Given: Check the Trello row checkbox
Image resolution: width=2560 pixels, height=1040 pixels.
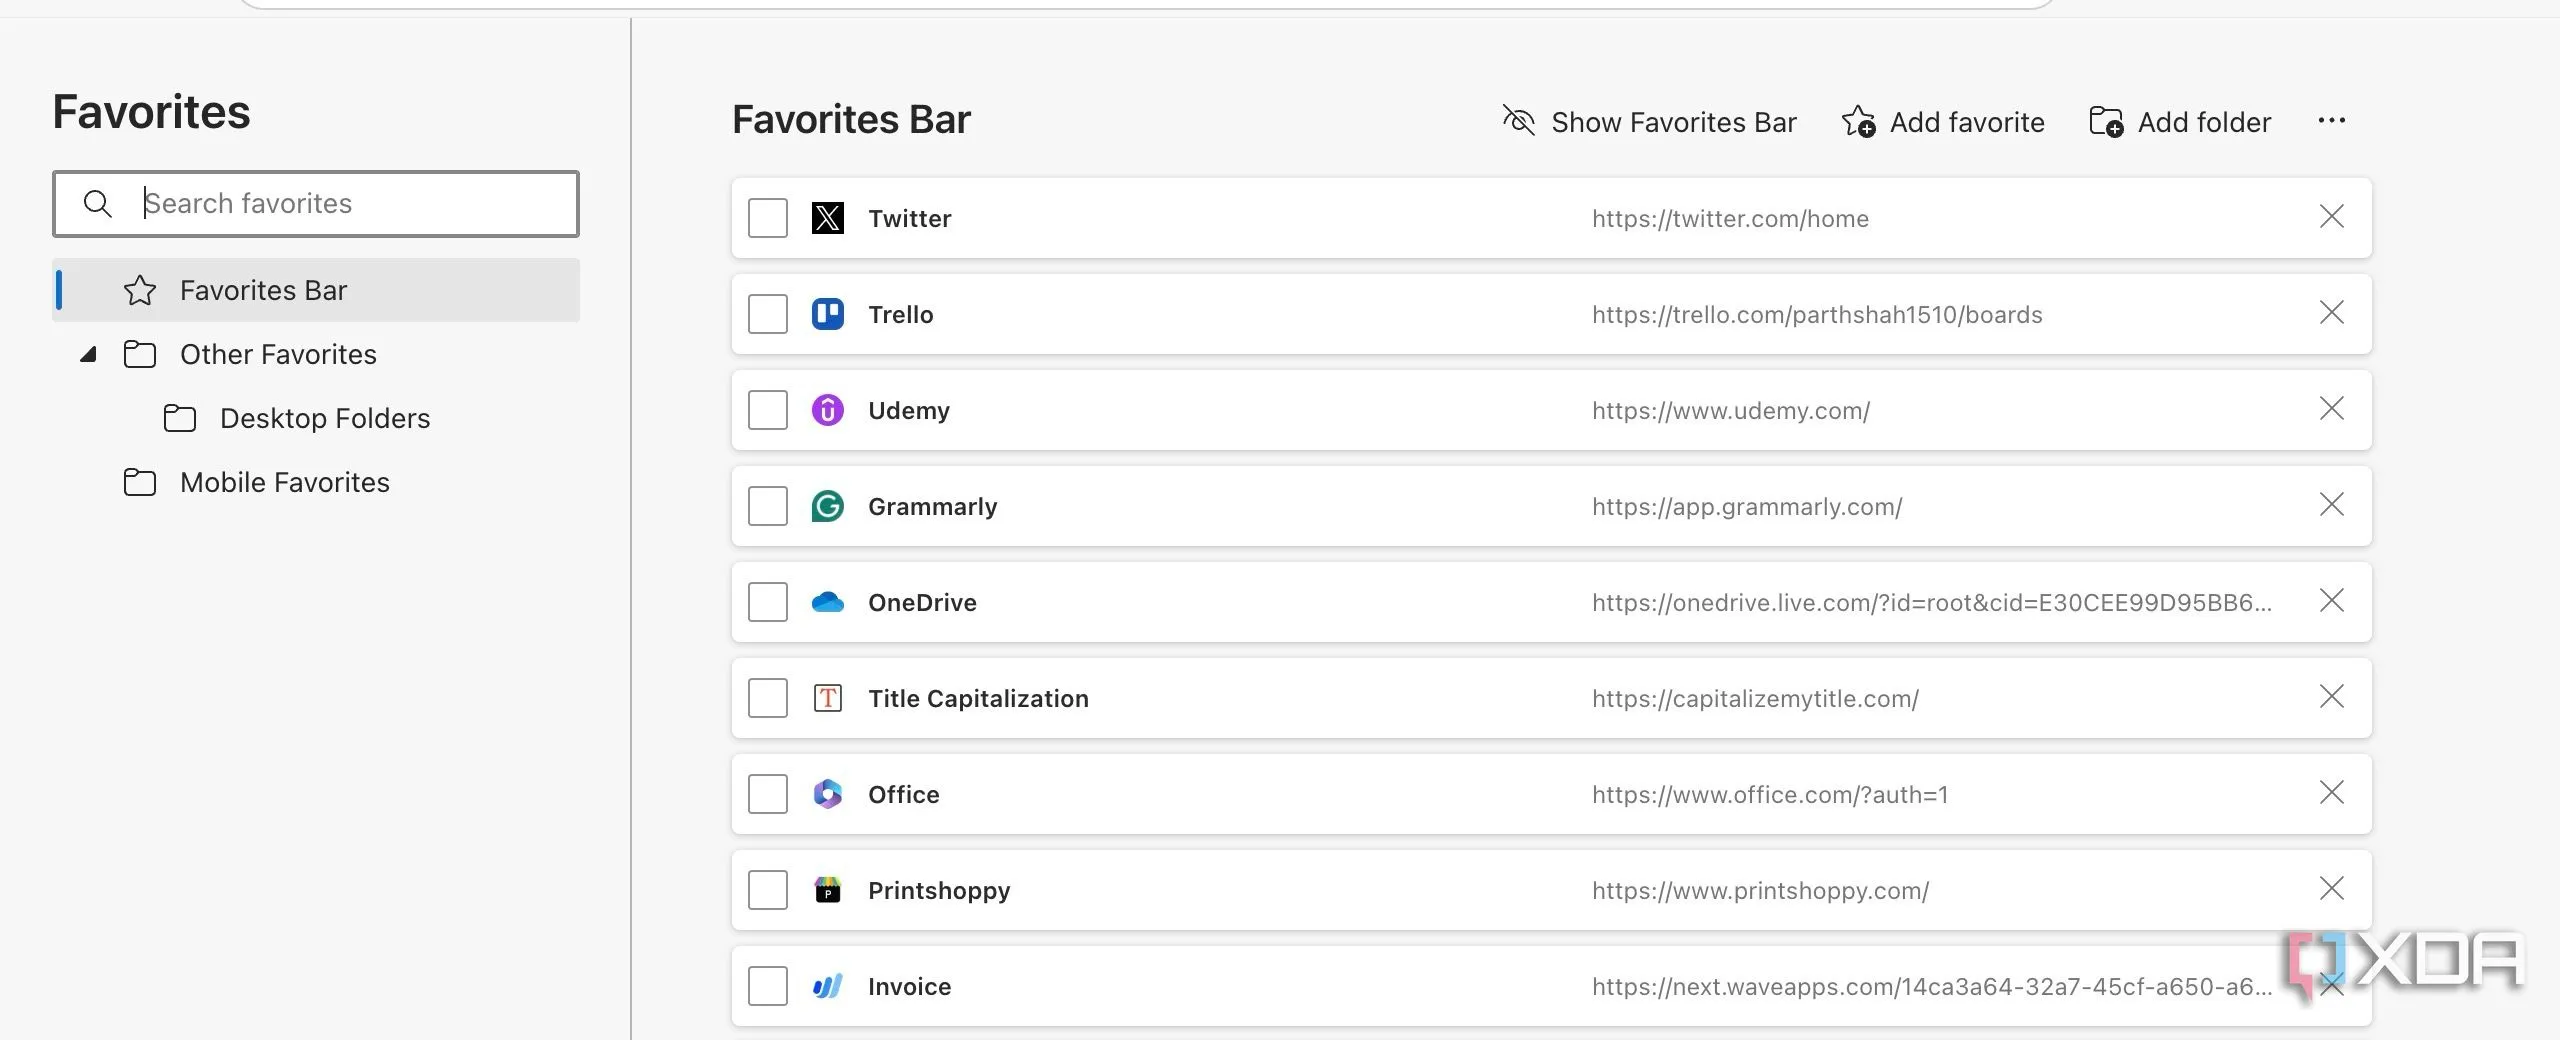Looking at the screenshot, I should pyautogui.click(x=768, y=314).
